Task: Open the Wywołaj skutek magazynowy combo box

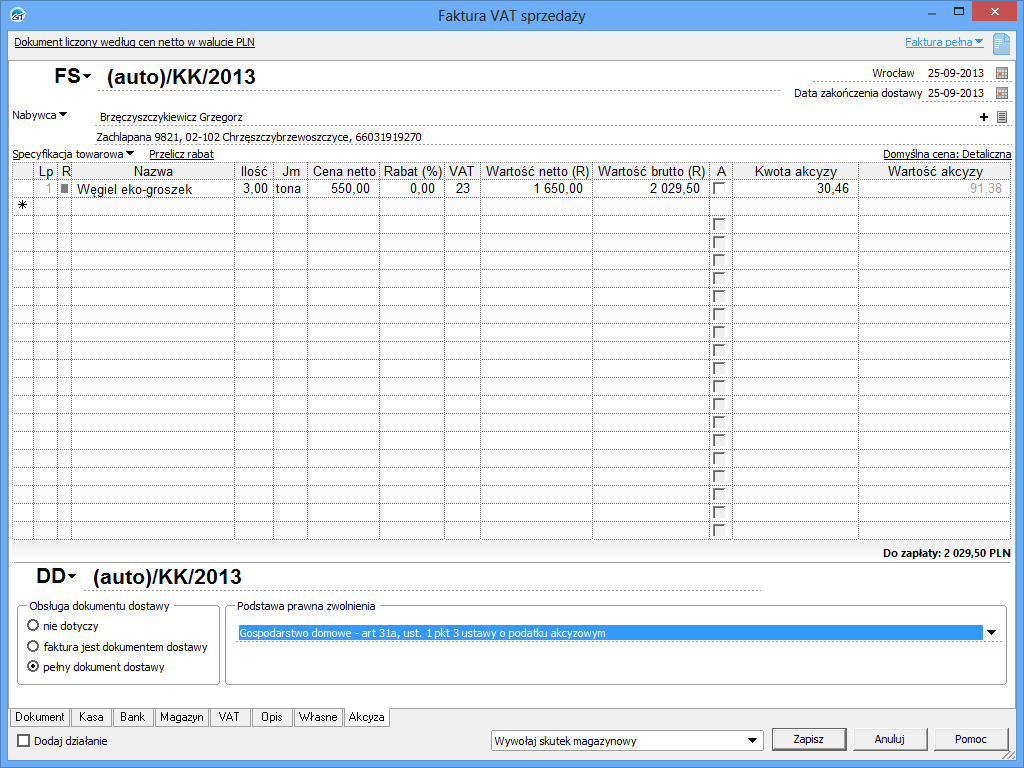Action: tap(752, 741)
